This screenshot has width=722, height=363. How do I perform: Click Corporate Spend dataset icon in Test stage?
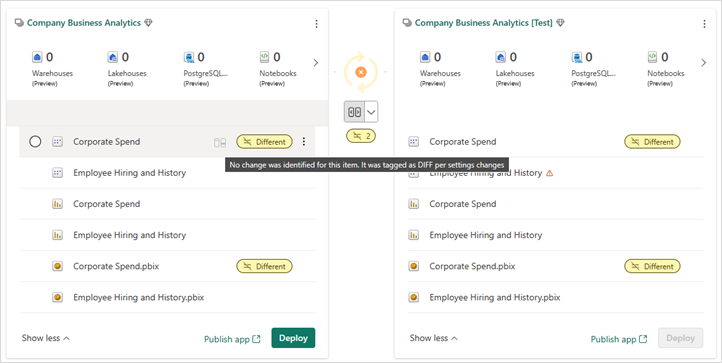(x=413, y=142)
